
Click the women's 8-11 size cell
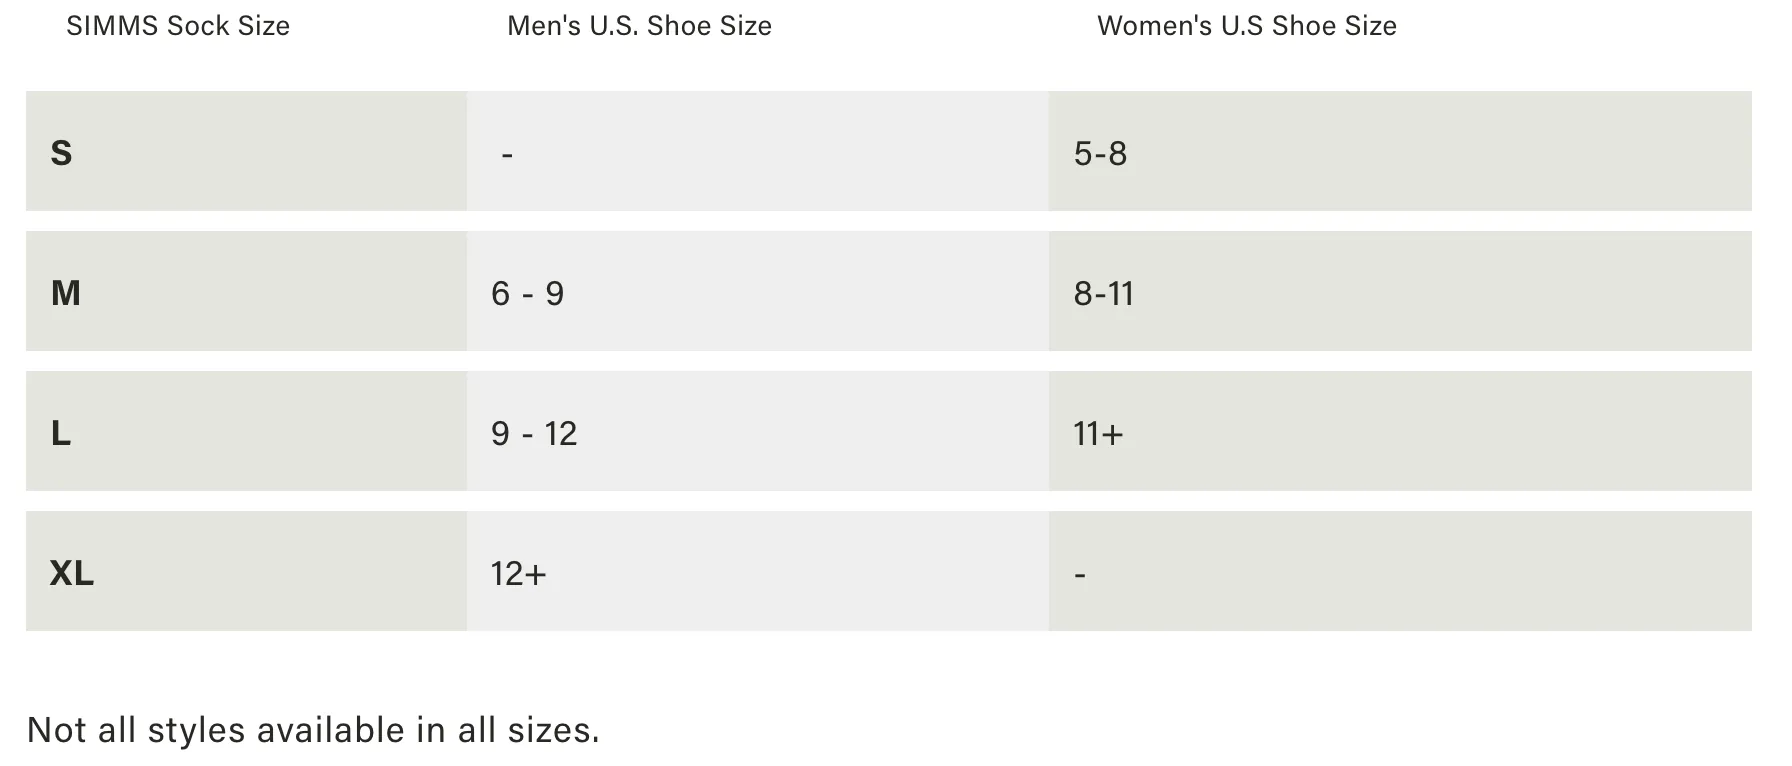click(1400, 291)
